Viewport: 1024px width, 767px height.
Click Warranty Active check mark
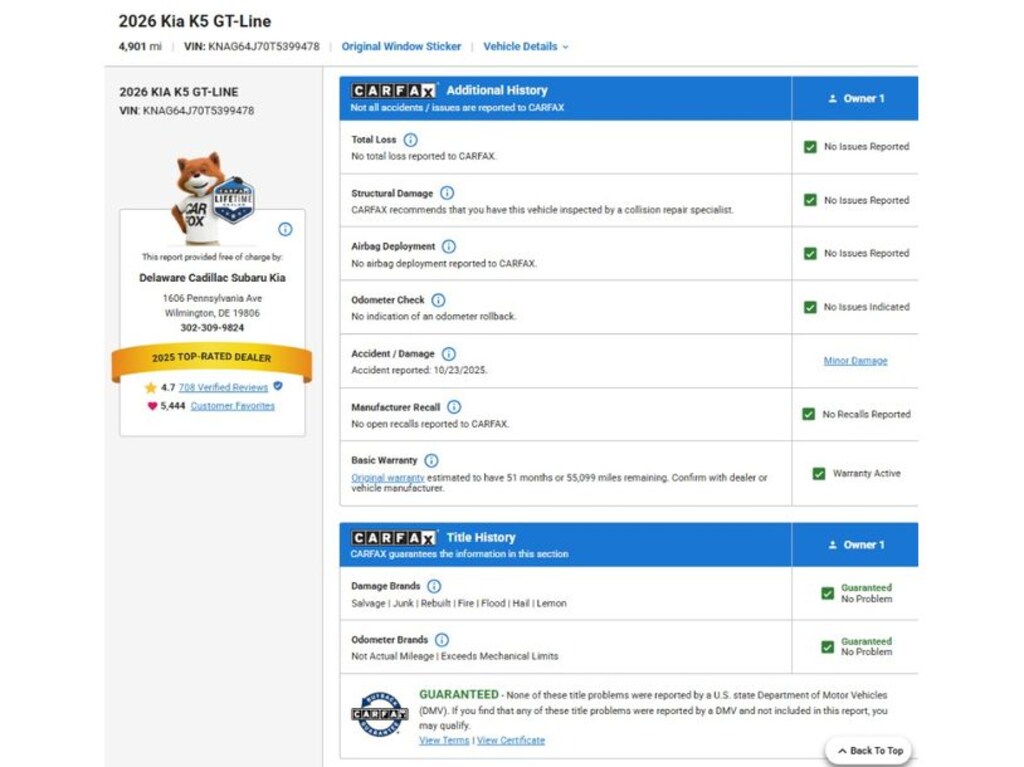coord(819,474)
